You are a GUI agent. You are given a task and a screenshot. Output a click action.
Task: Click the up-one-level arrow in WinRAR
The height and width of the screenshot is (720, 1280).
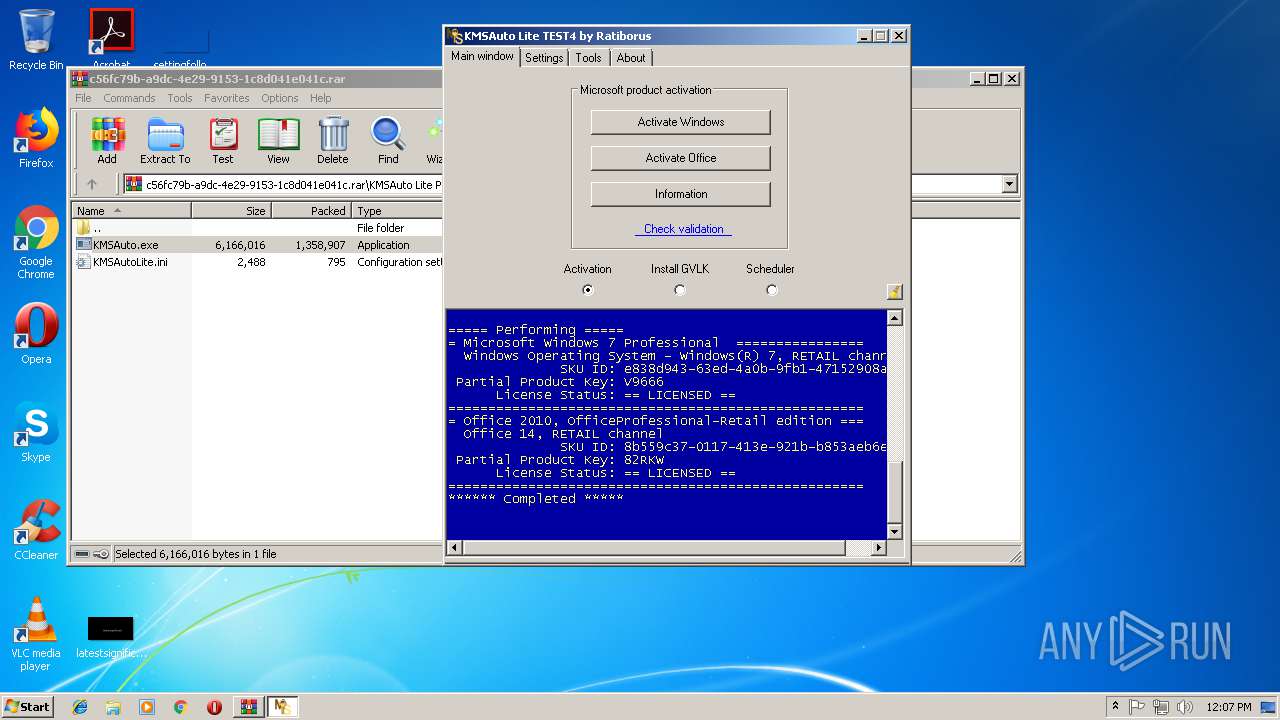pos(92,184)
